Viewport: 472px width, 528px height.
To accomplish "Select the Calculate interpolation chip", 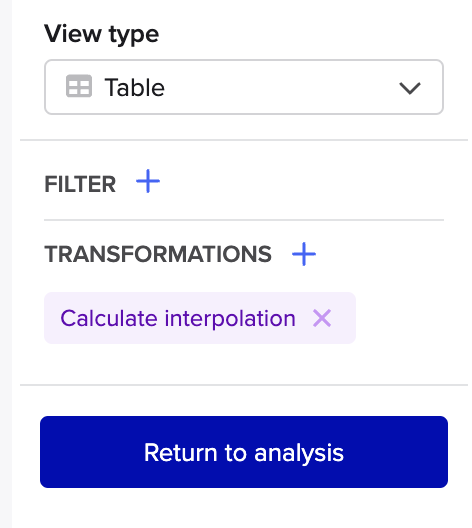I will (200, 318).
